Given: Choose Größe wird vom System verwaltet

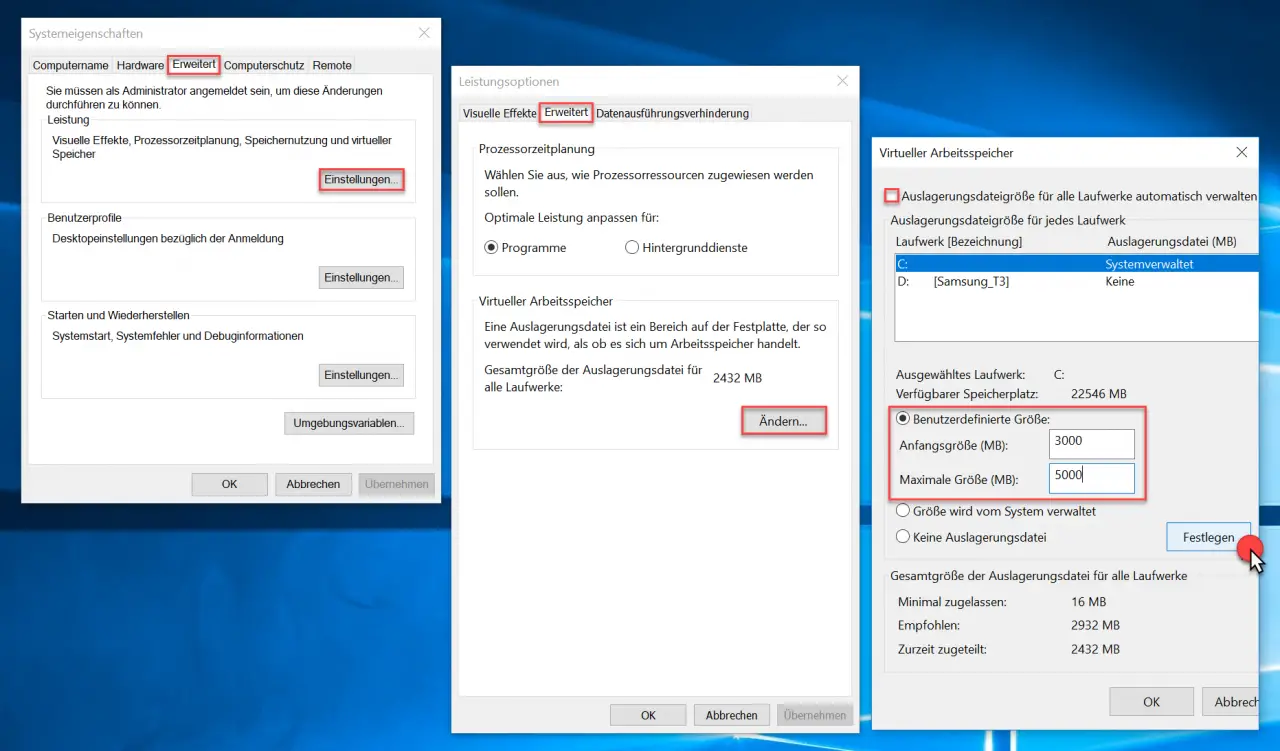Looking at the screenshot, I should click(901, 510).
